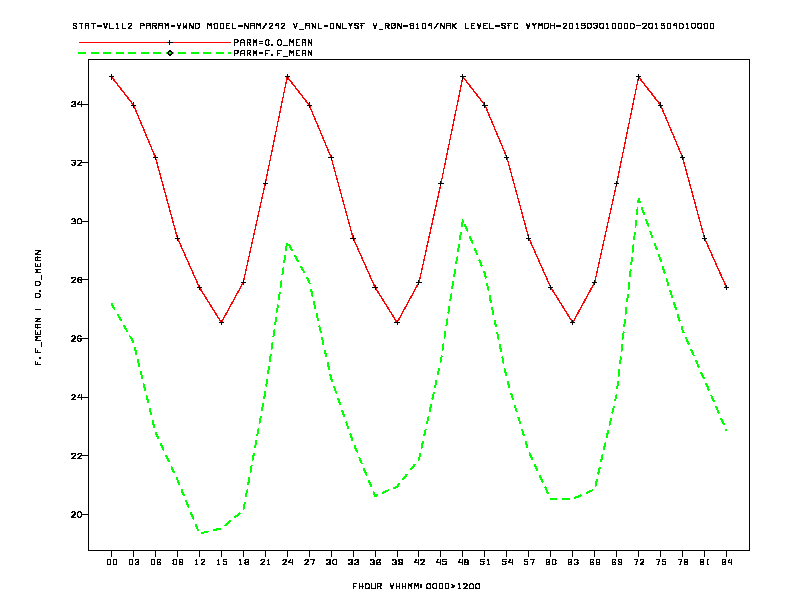Screen dimensions: 792x612
Task: Select the PARM=F.F_MEAN legend label
Action: (x=273, y=53)
